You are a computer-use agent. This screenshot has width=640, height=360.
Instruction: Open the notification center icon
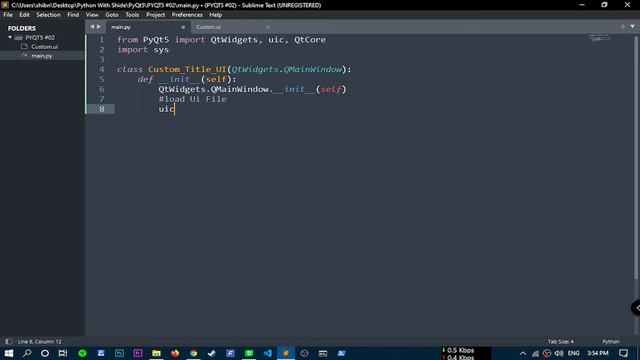[x=623, y=353]
